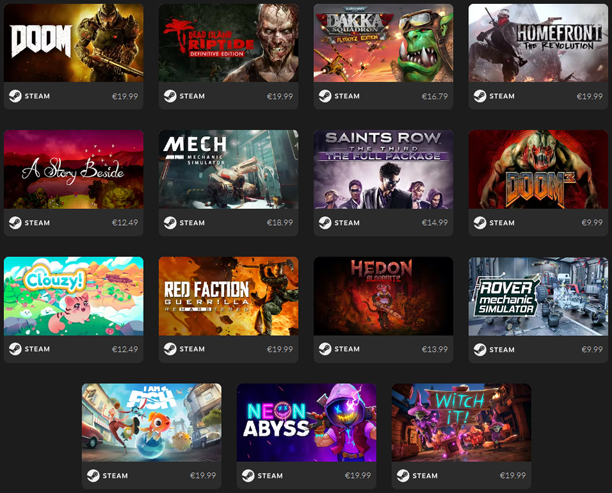
Task: Open the Clouzy! game thumbnail
Action: [x=74, y=296]
